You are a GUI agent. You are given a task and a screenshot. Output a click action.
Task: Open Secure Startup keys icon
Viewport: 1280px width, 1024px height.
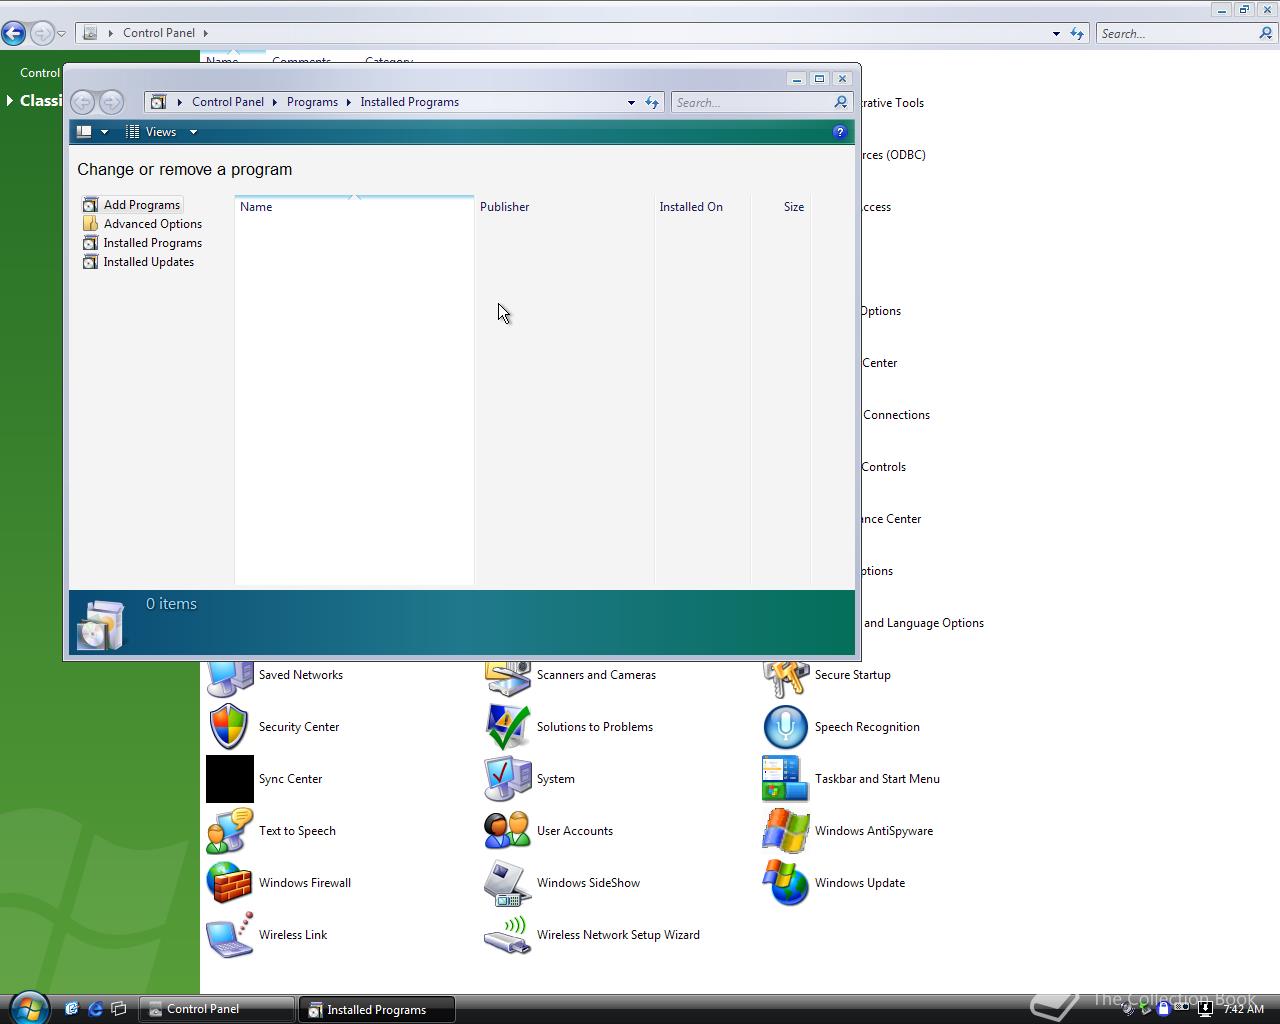tap(785, 678)
